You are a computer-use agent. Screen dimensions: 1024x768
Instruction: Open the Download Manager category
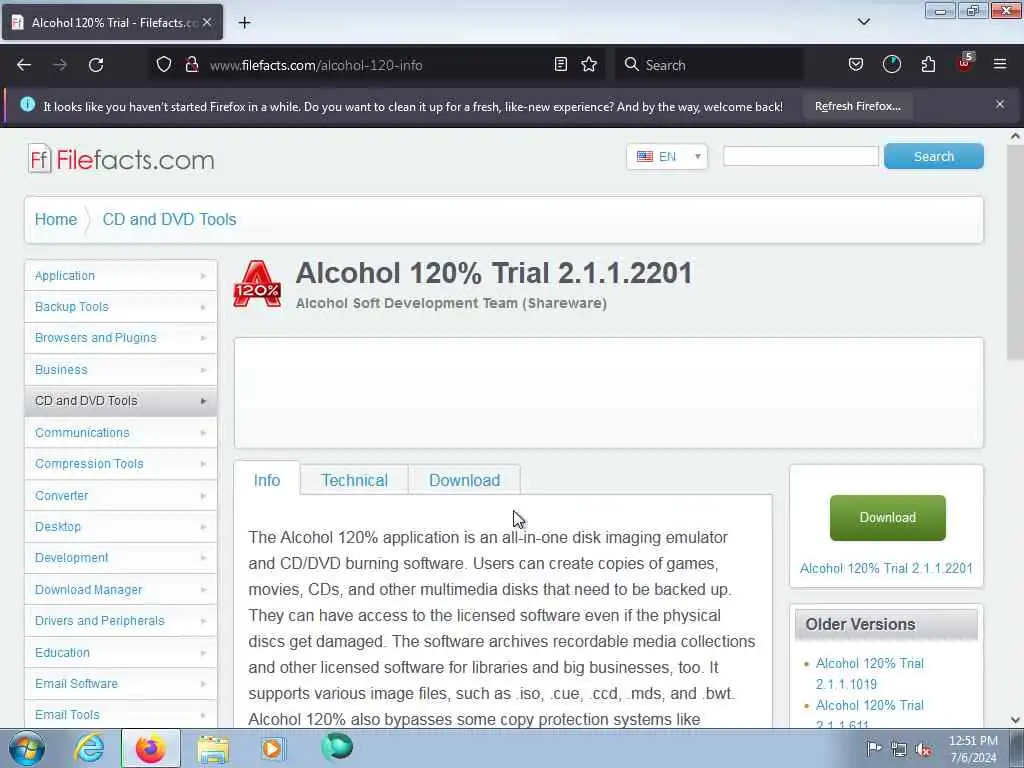click(121, 590)
